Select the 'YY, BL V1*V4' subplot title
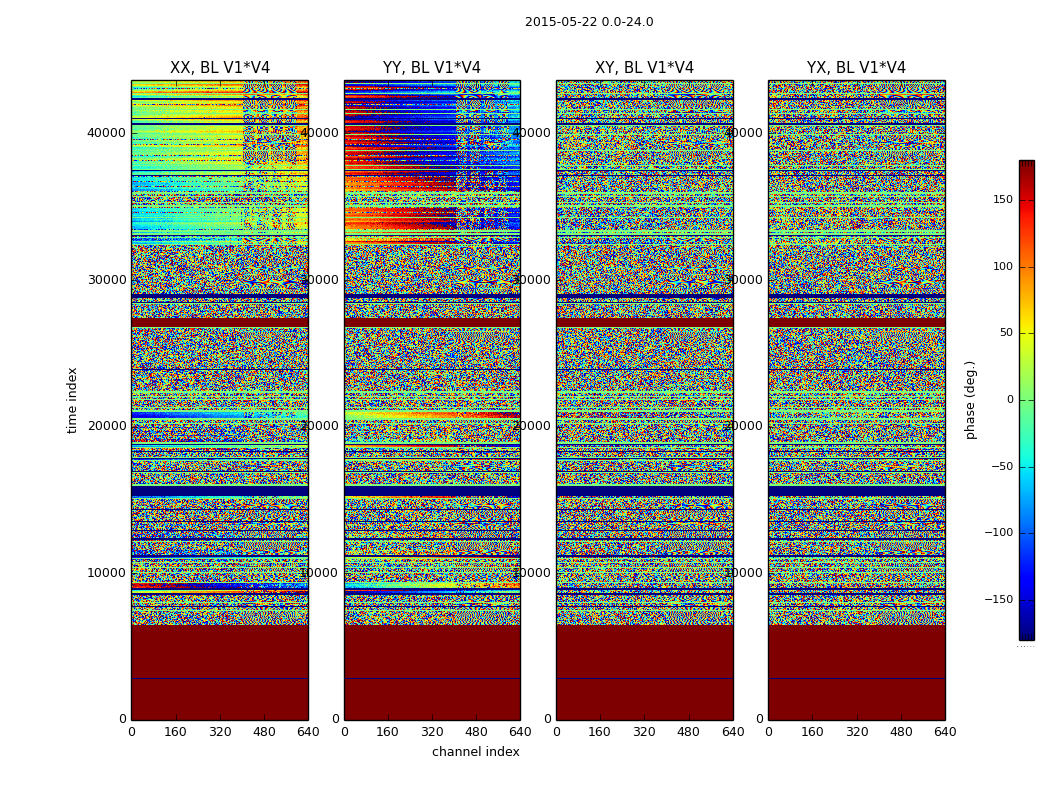 pos(432,68)
